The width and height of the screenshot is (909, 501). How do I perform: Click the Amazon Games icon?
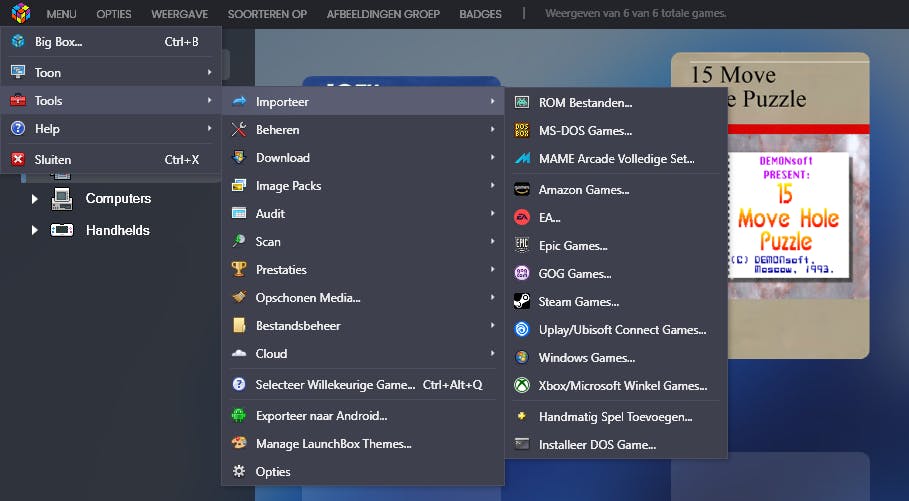(x=522, y=190)
